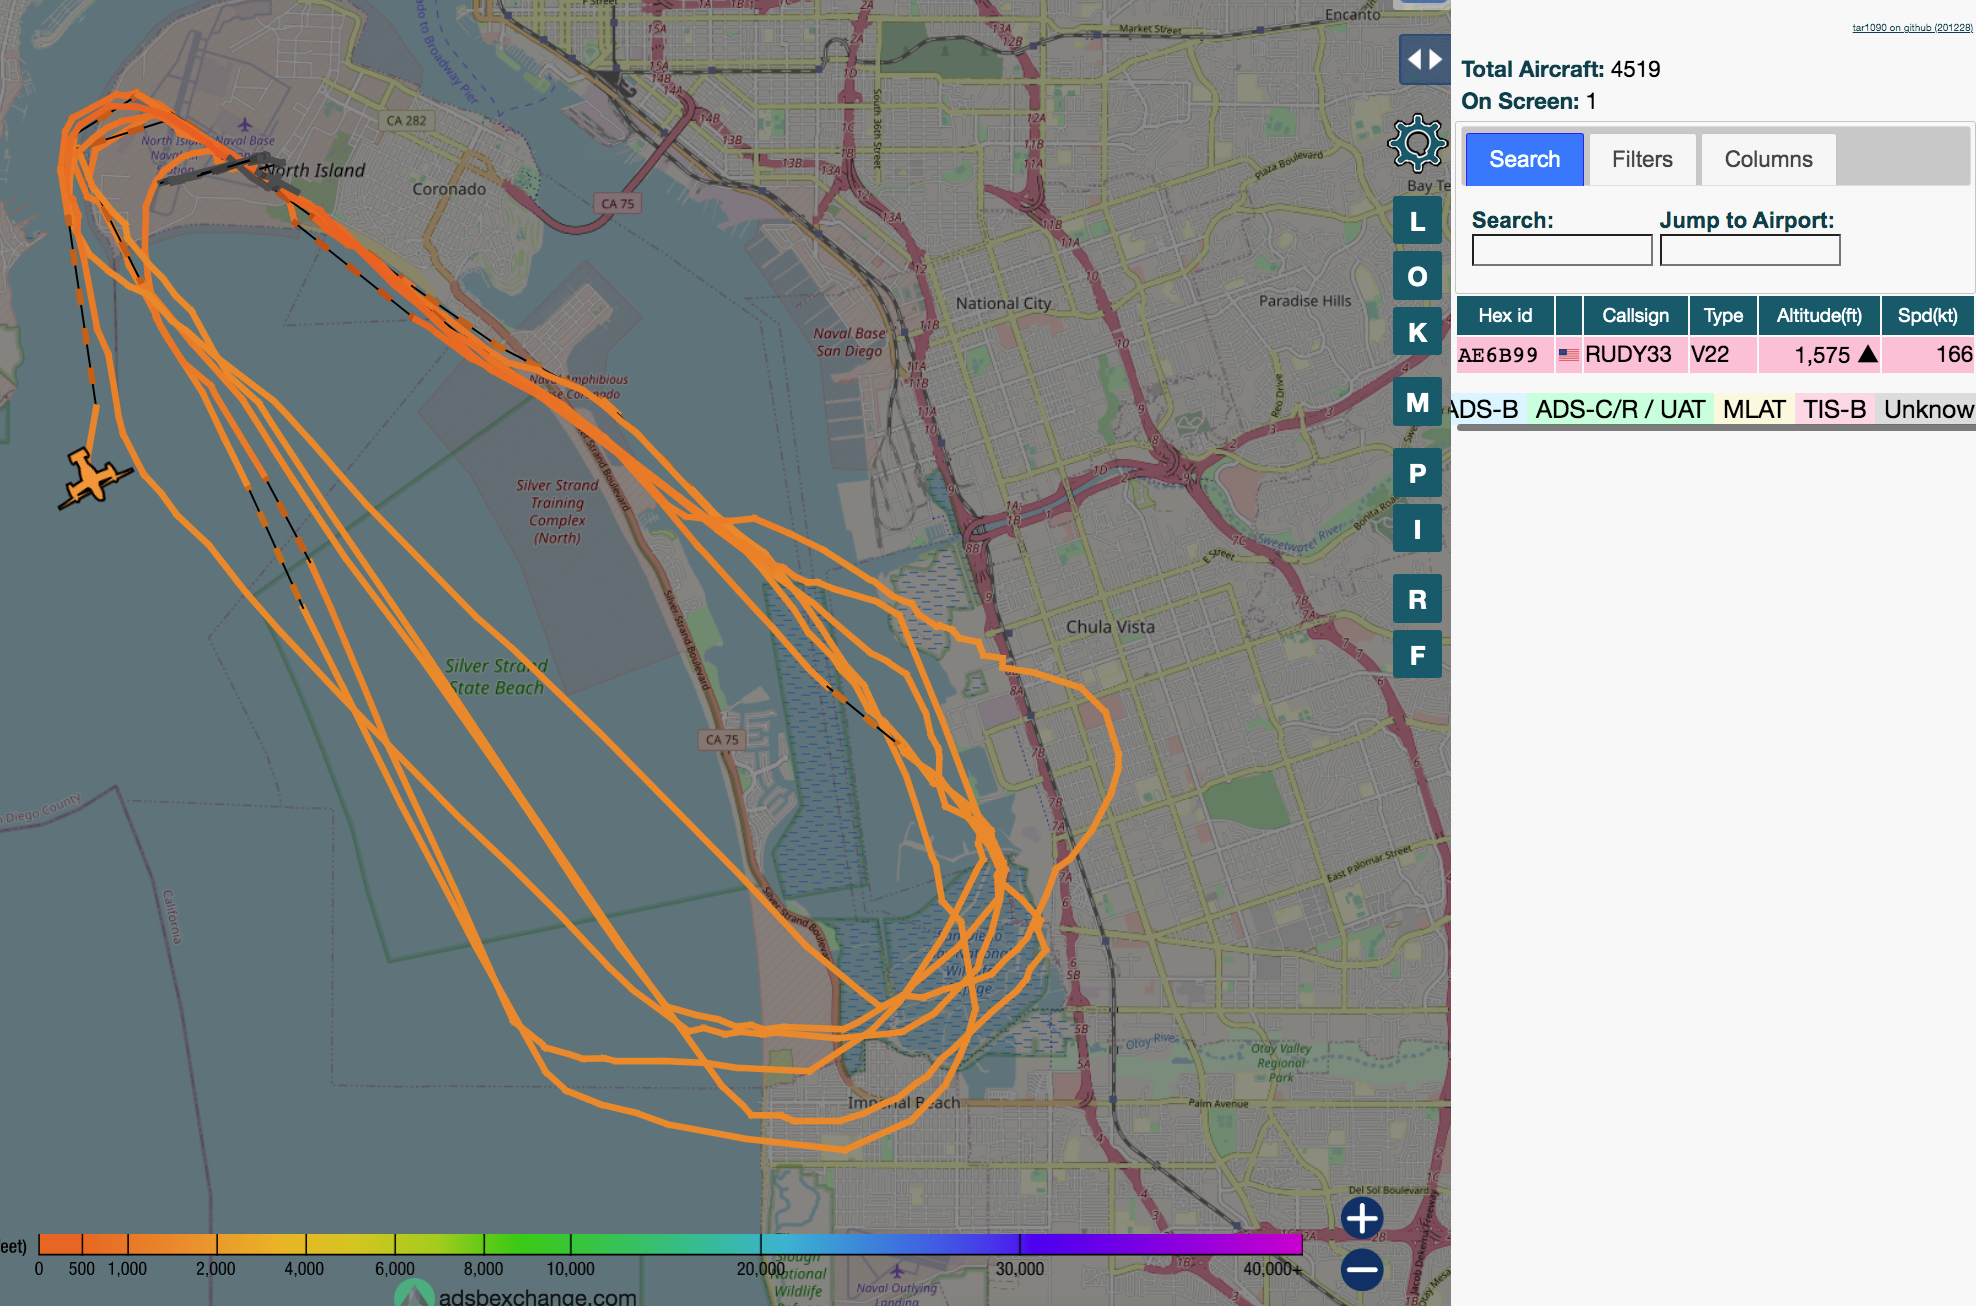Toggle the I map button
The image size is (1976, 1306).
point(1417,529)
